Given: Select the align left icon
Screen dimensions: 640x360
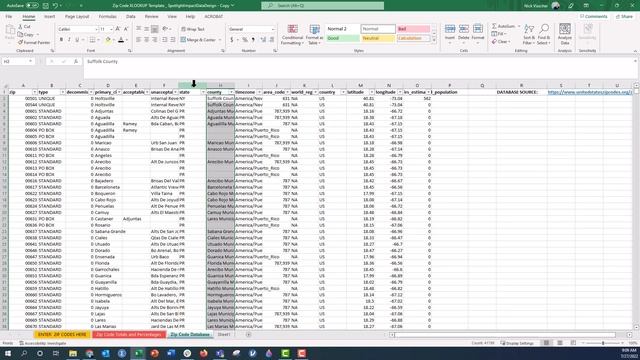Looking at the screenshot, I should [x=138, y=40].
